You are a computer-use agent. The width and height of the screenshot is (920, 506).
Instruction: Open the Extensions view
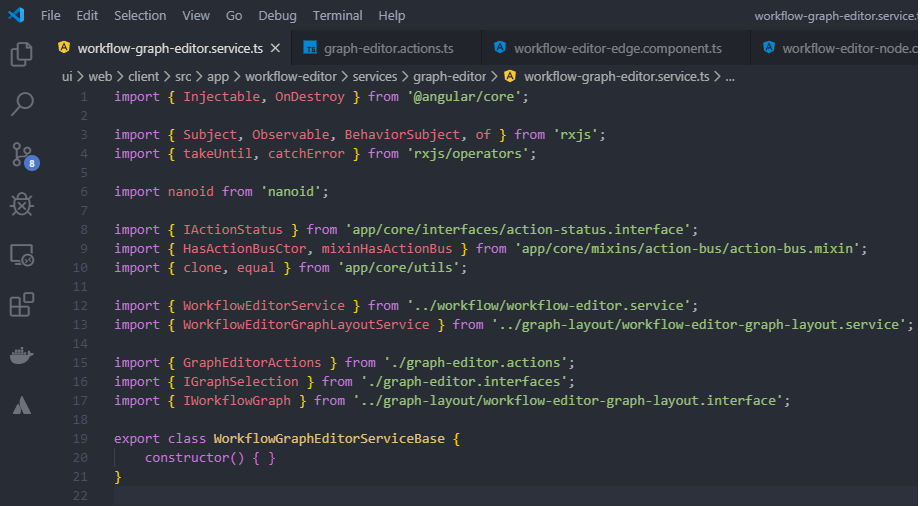tap(22, 305)
